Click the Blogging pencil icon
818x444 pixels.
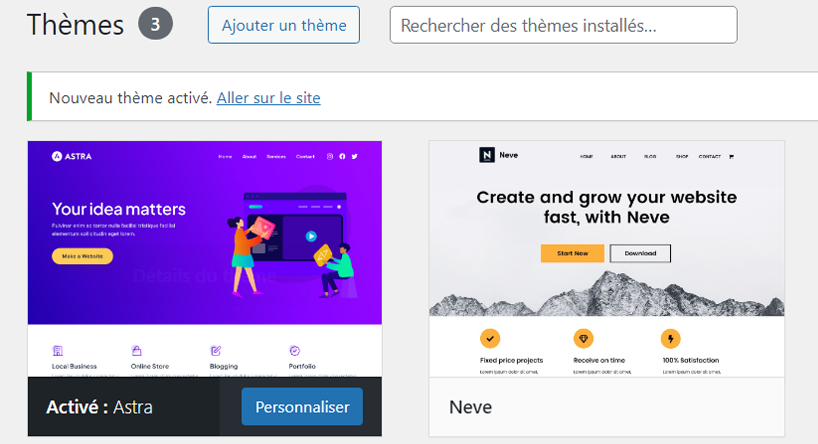(215, 351)
